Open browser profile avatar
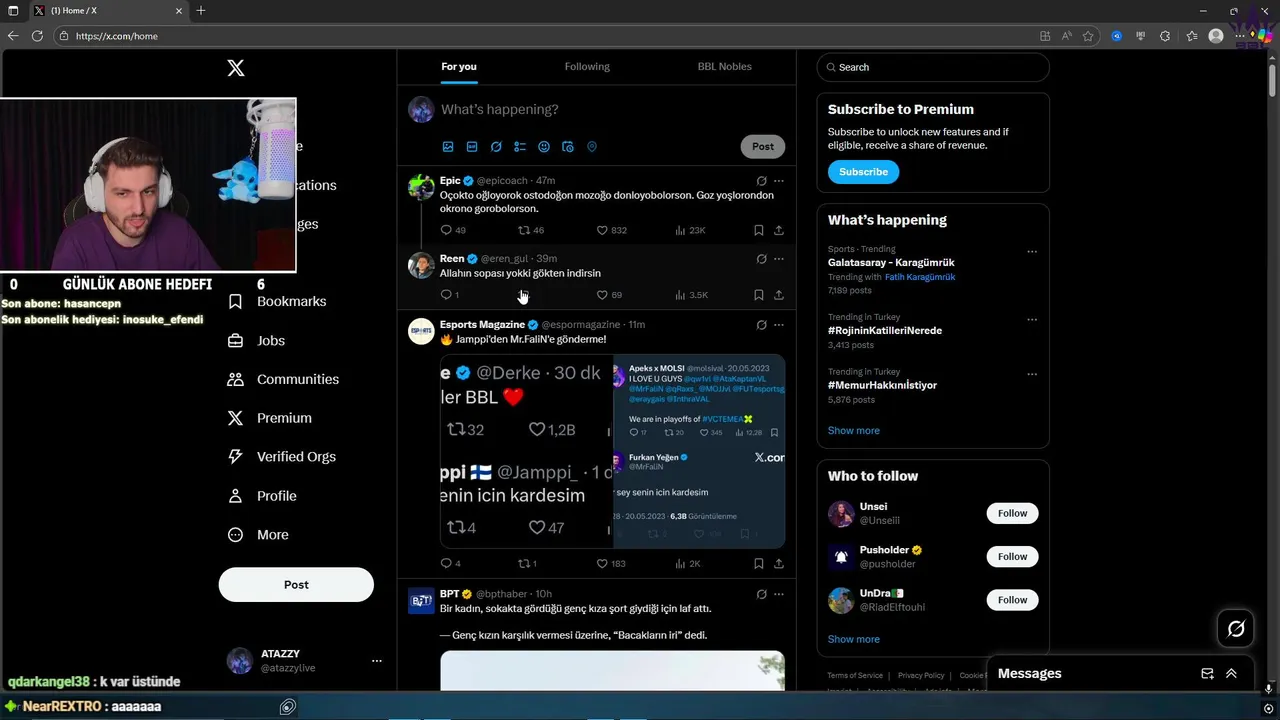This screenshot has height=720, width=1280. (x=1216, y=36)
